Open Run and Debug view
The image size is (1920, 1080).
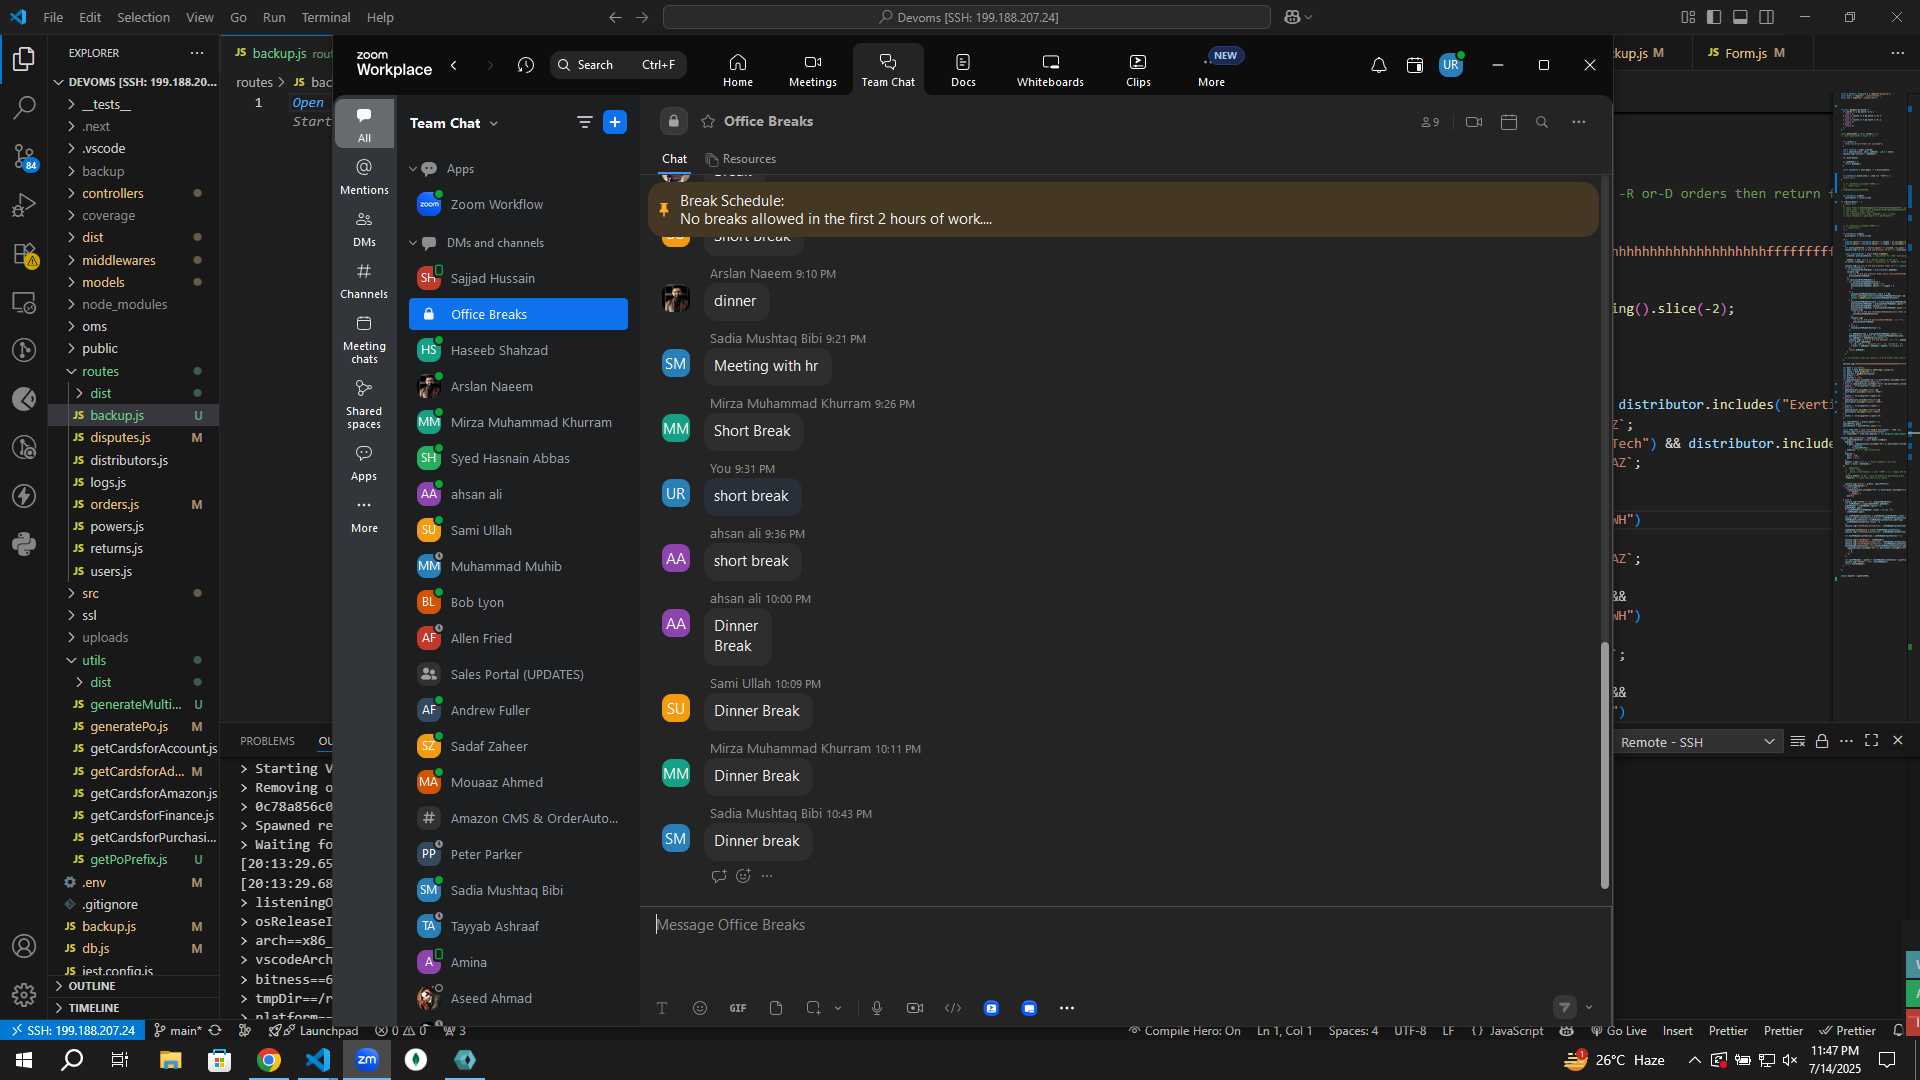24,205
